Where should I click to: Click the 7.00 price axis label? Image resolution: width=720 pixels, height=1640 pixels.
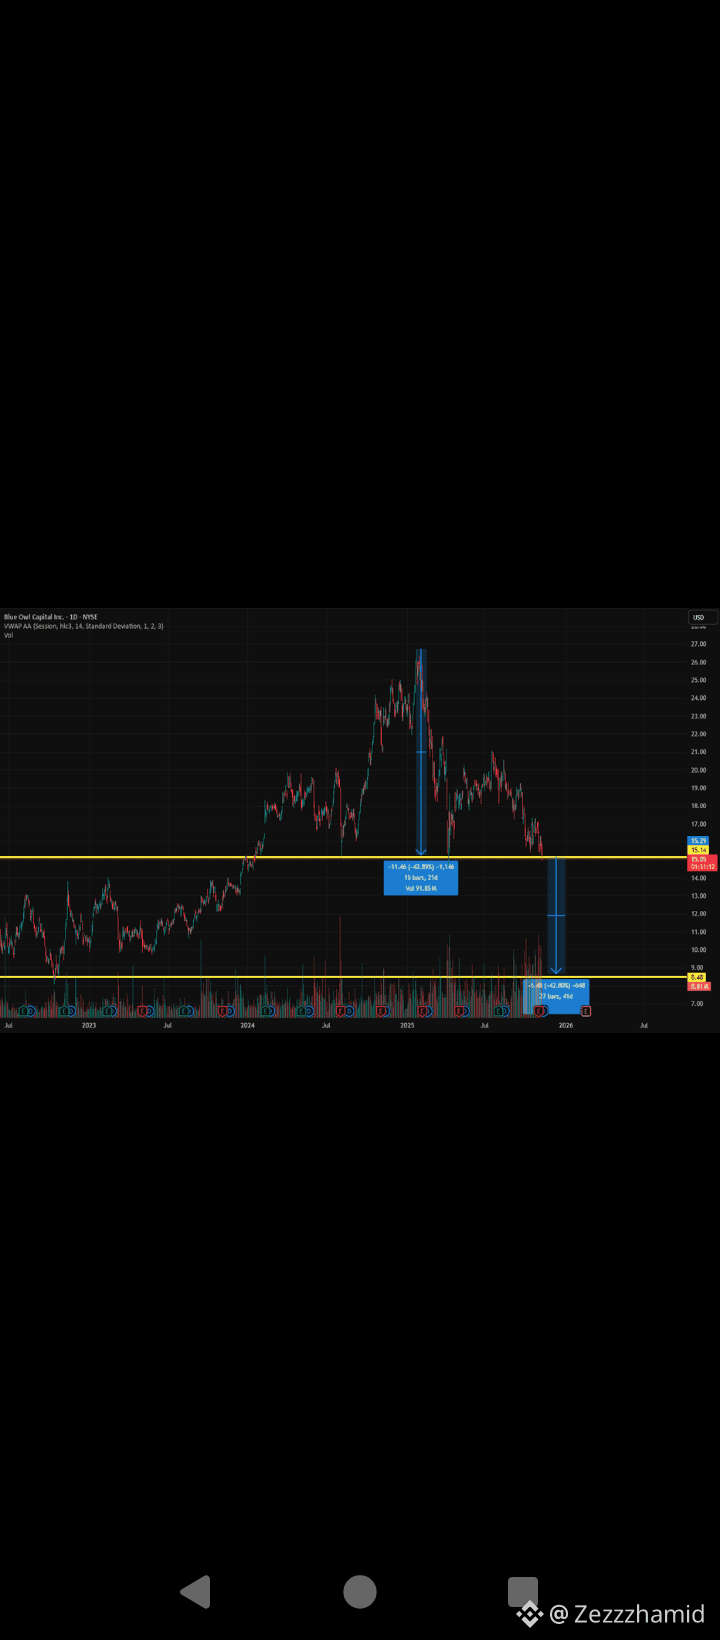click(697, 1003)
